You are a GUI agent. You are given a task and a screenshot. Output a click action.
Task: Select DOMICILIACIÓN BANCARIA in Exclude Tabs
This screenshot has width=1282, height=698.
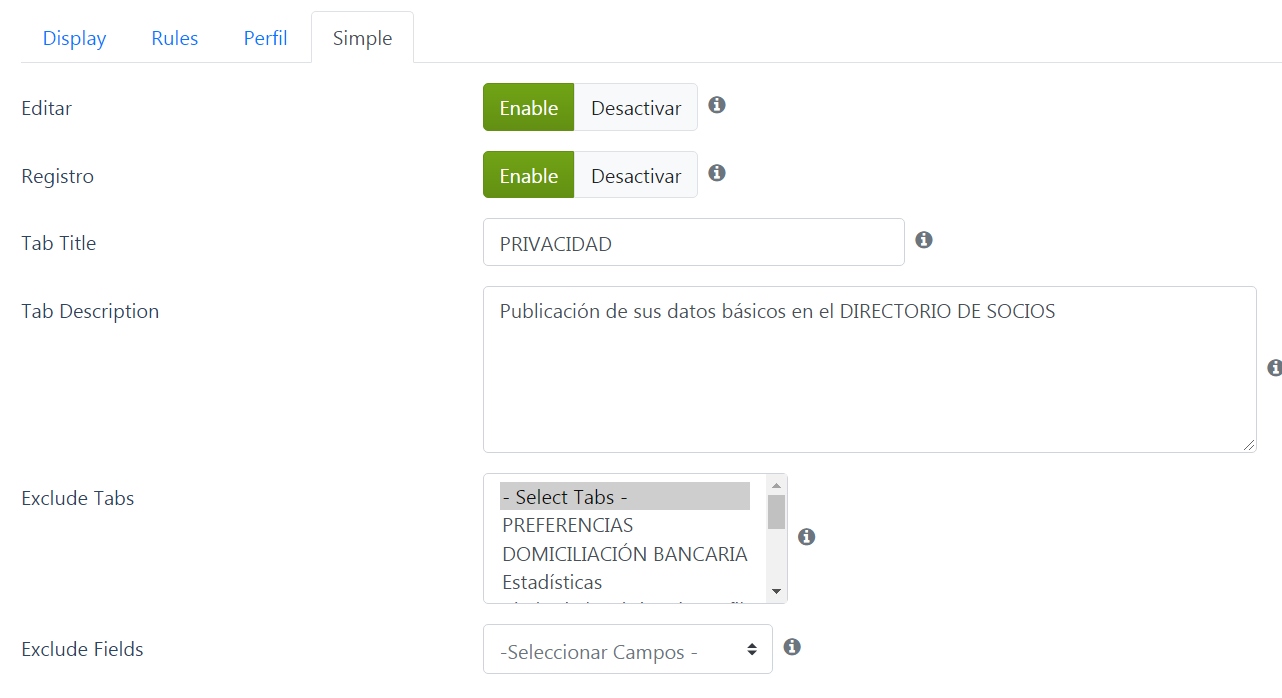[625, 553]
